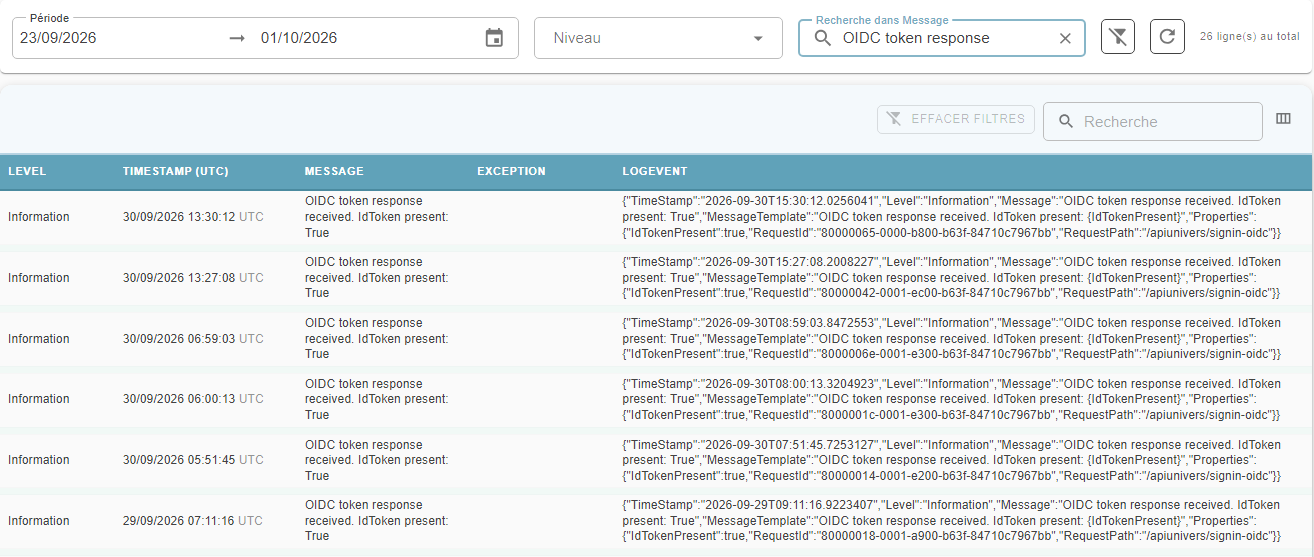
Task: Select the start date 23/09/2026
Action: (x=58, y=38)
